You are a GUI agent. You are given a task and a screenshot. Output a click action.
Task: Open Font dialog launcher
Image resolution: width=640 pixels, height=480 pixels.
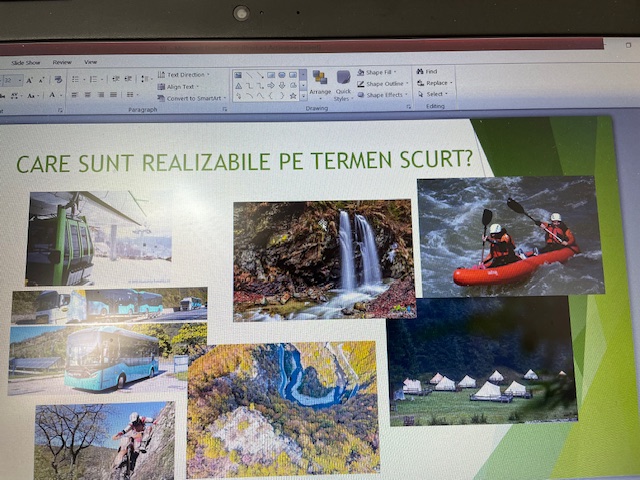60,110
